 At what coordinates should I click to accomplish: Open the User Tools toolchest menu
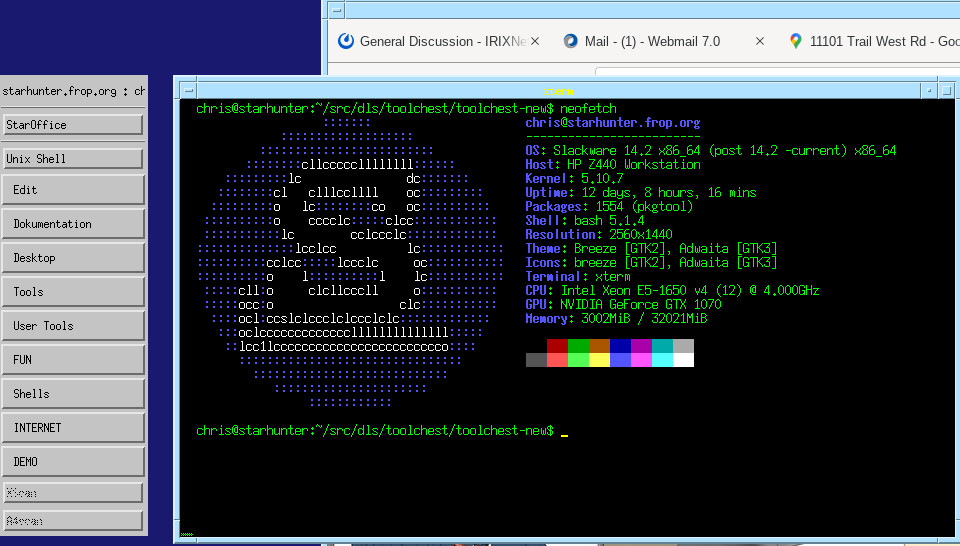point(73,326)
